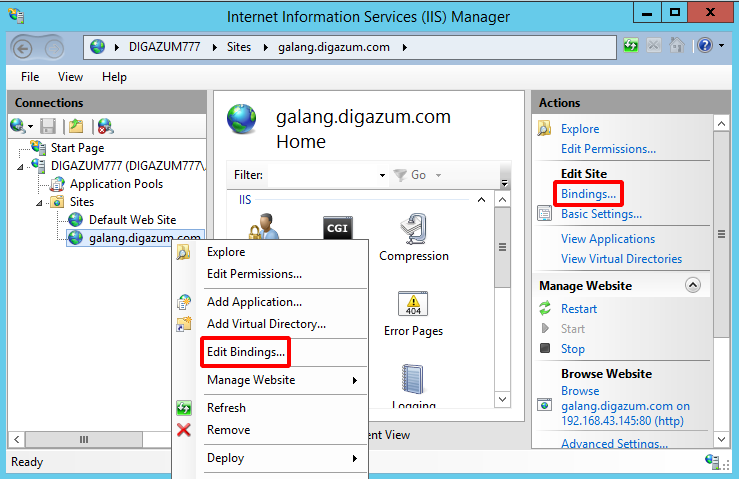The width and height of the screenshot is (739, 479).
Task: Open the Help menu
Action: coord(114,76)
